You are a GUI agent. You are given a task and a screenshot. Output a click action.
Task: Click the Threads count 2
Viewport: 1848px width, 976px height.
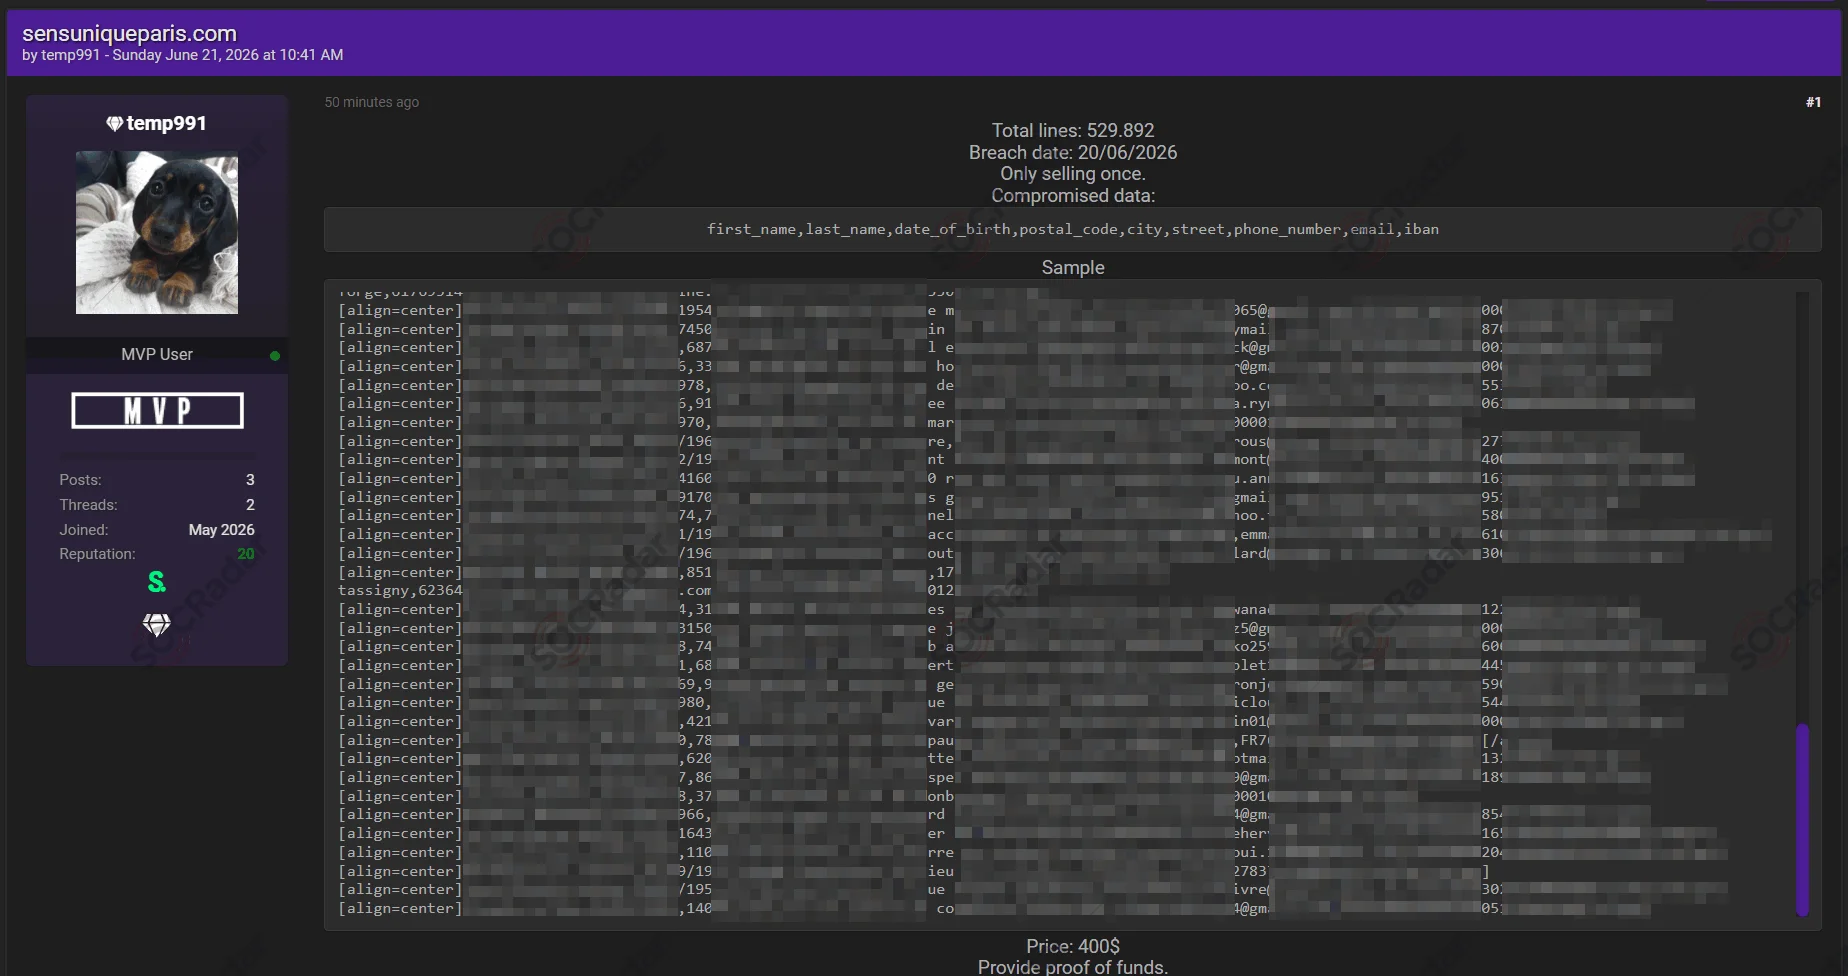click(x=250, y=505)
